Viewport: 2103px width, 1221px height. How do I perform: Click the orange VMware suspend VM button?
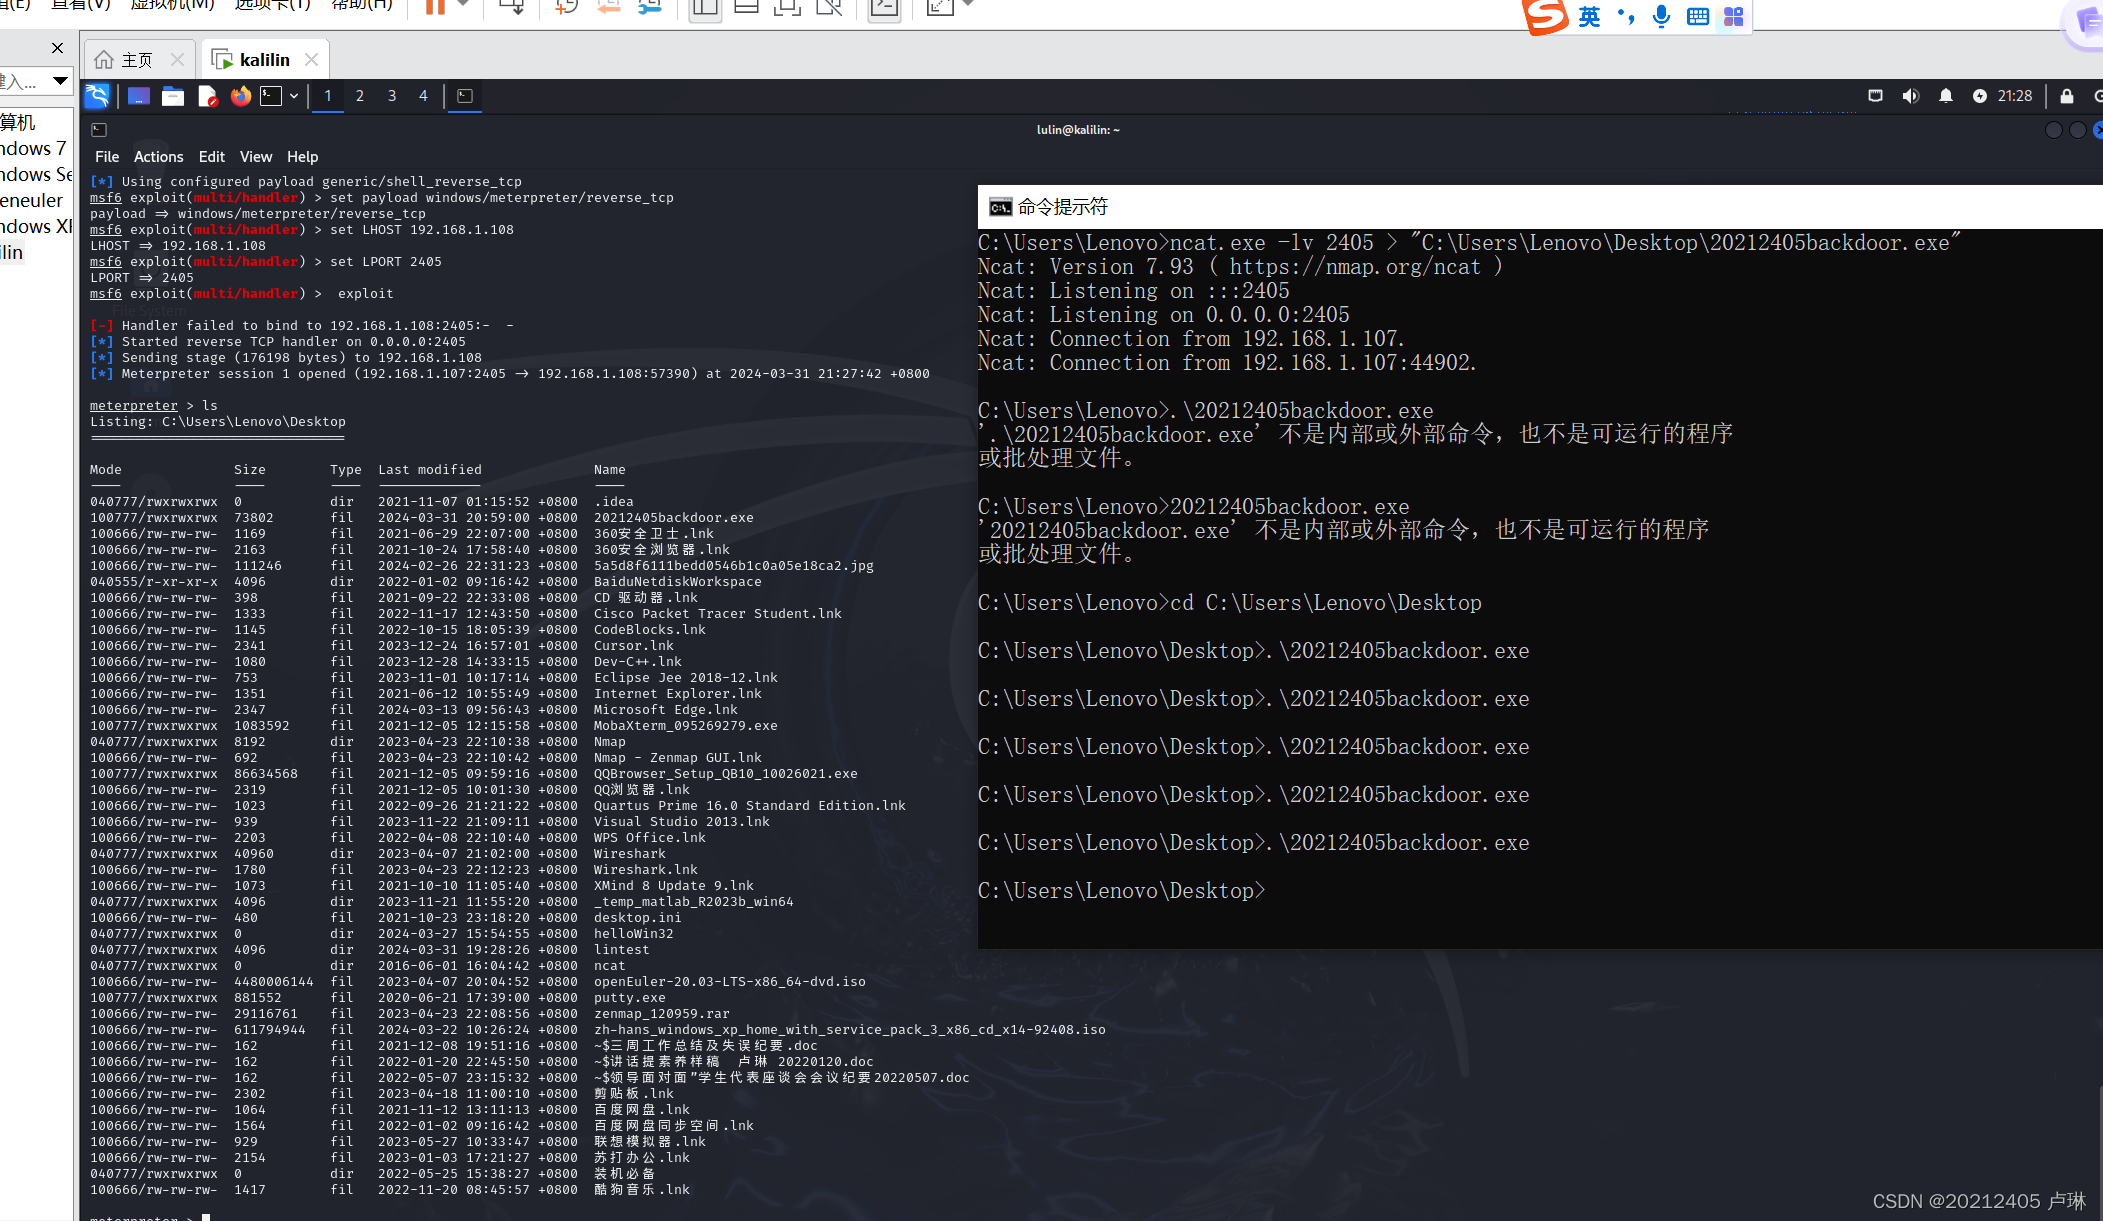435,8
